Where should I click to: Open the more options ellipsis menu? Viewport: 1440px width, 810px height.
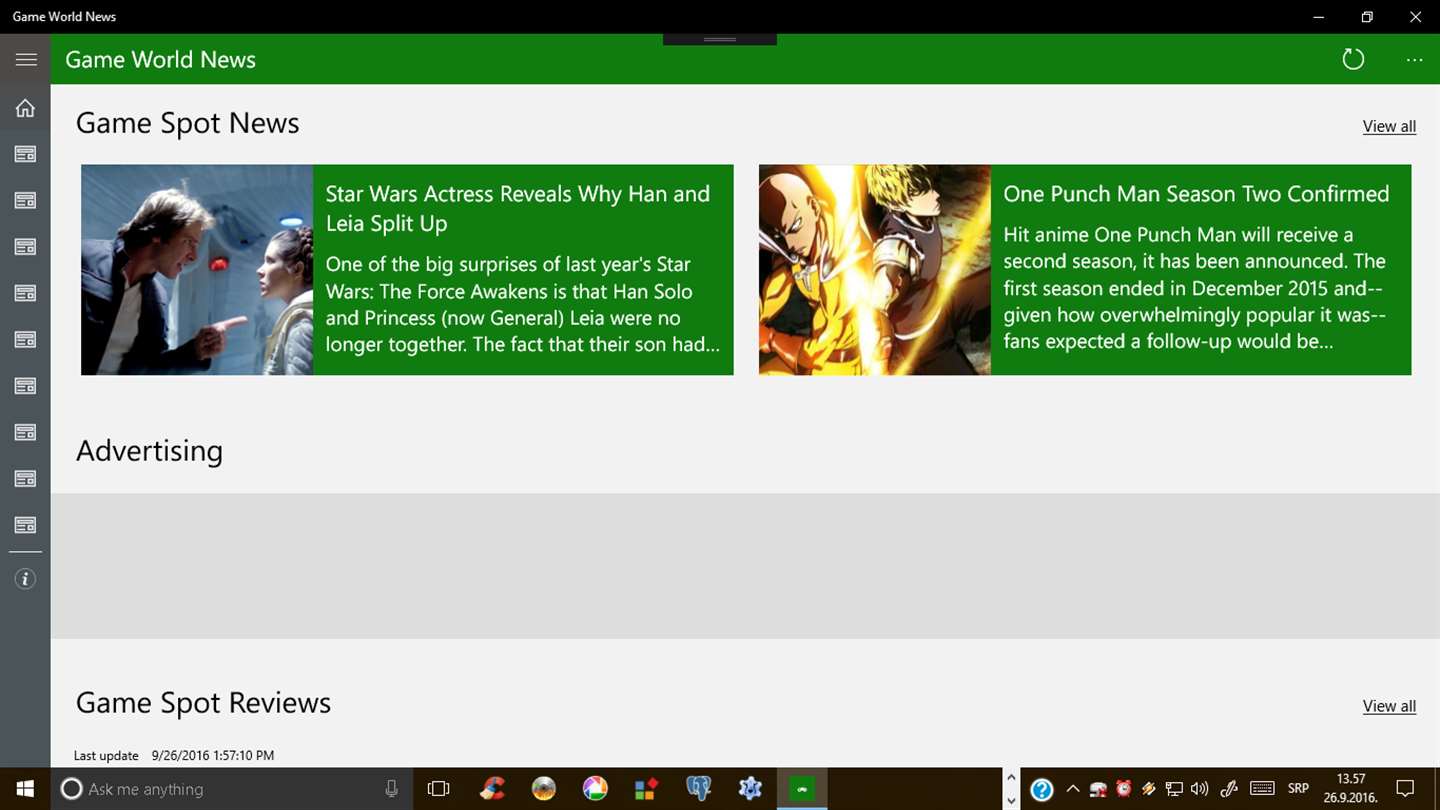[x=1414, y=60]
